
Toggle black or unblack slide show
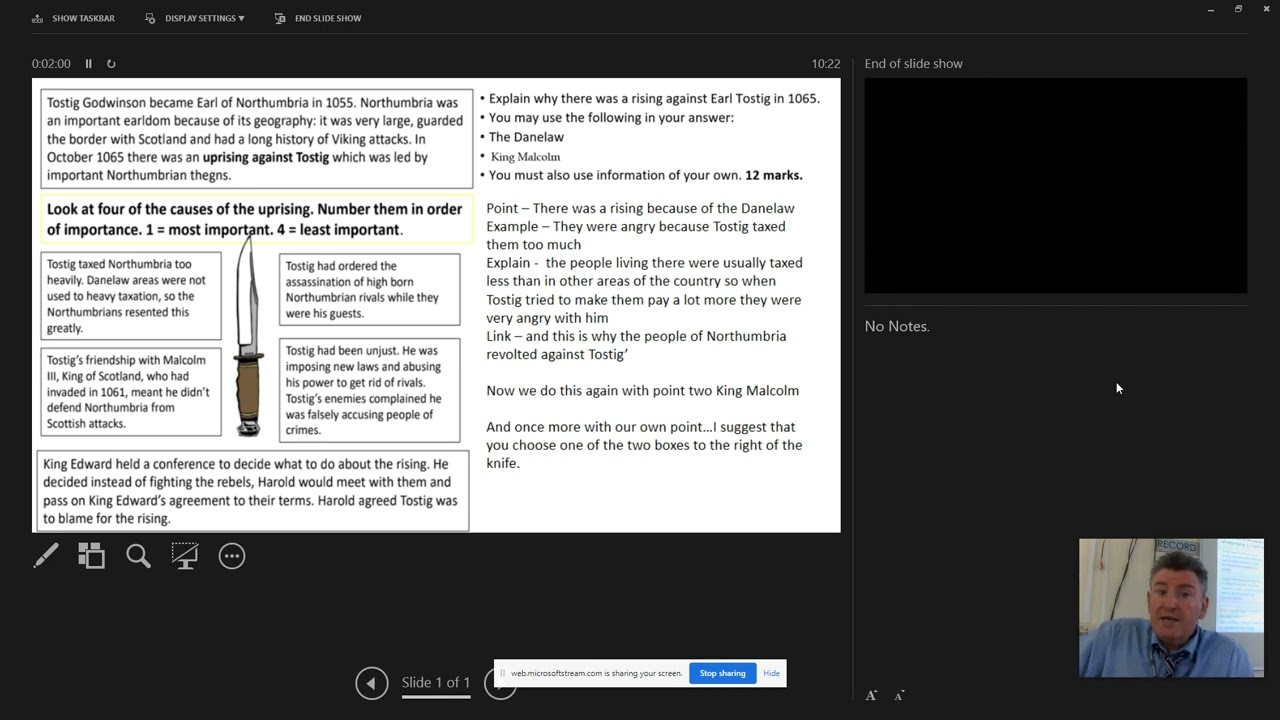tap(185, 556)
